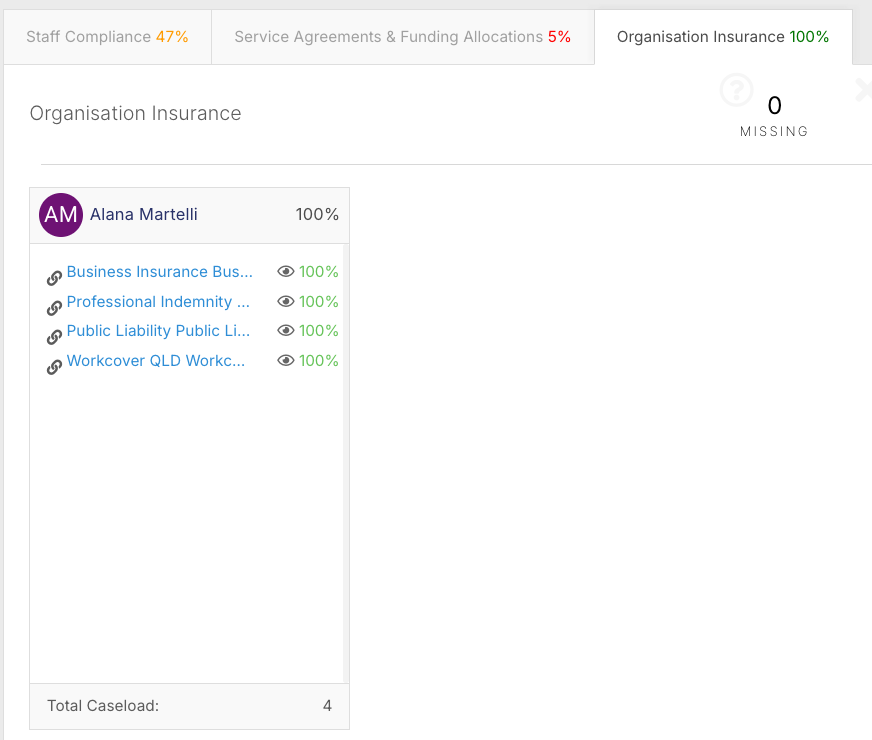
Task: Click the 100% beside Workcover QLD
Action: point(319,361)
